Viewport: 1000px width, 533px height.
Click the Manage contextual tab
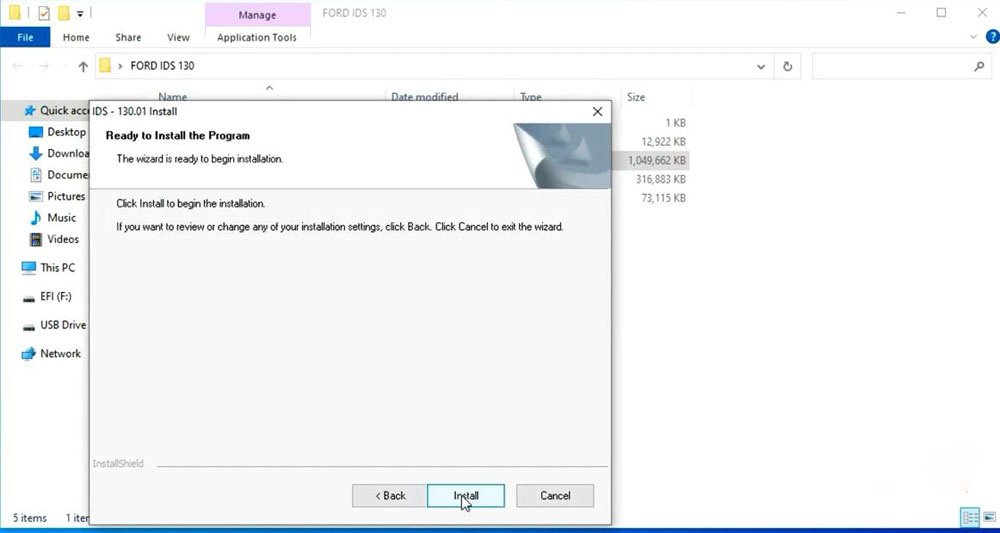[x=257, y=14]
